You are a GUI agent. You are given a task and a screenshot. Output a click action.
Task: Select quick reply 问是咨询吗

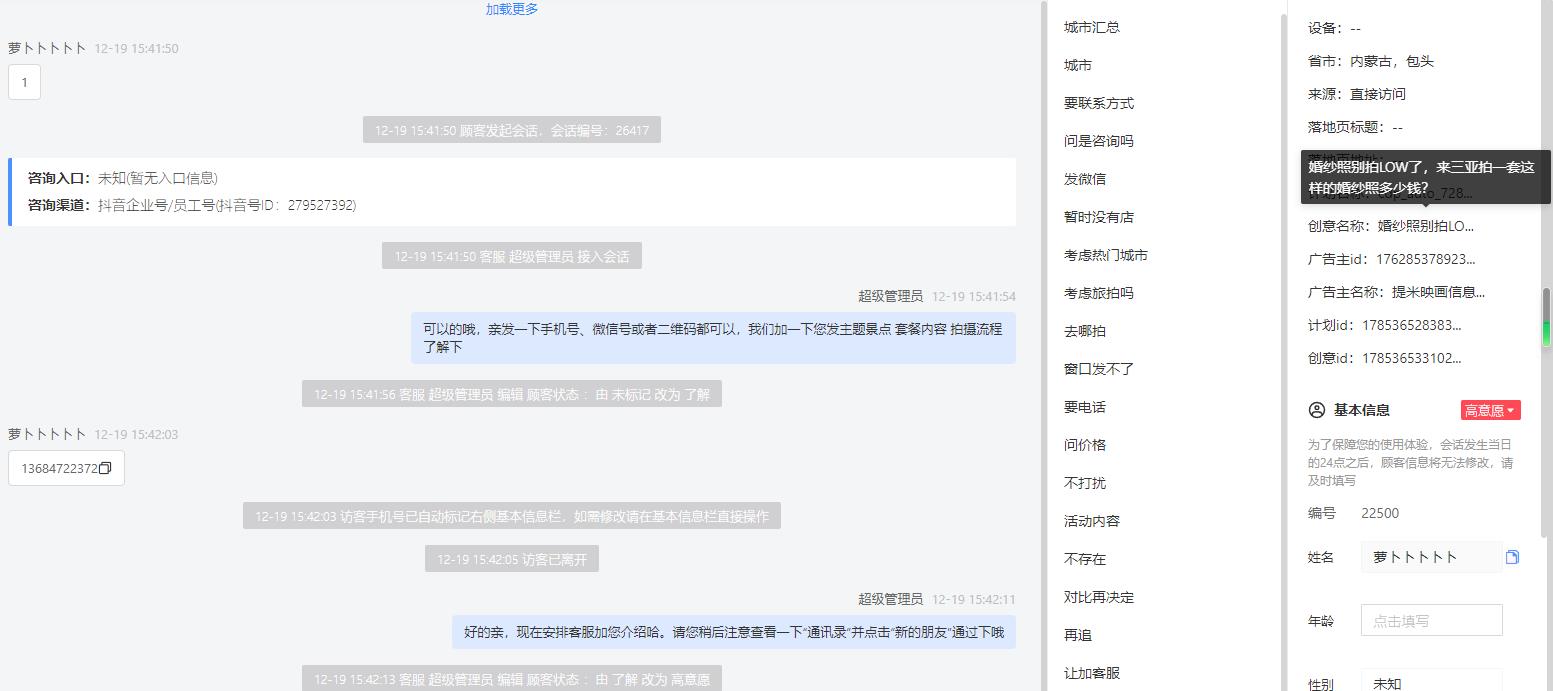point(1099,141)
